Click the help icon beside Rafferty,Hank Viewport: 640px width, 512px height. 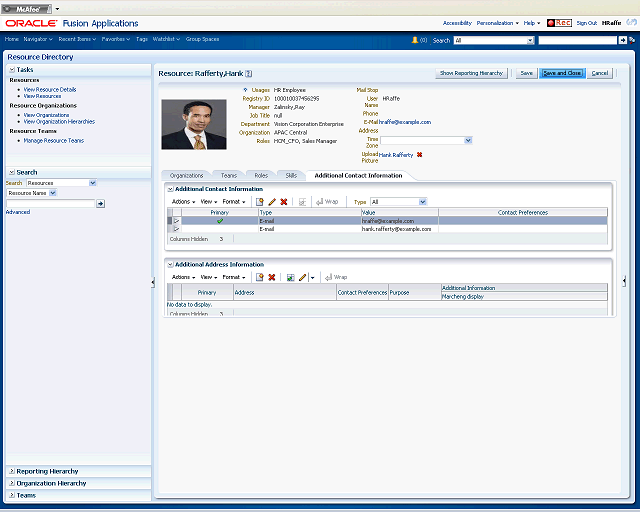(249, 74)
